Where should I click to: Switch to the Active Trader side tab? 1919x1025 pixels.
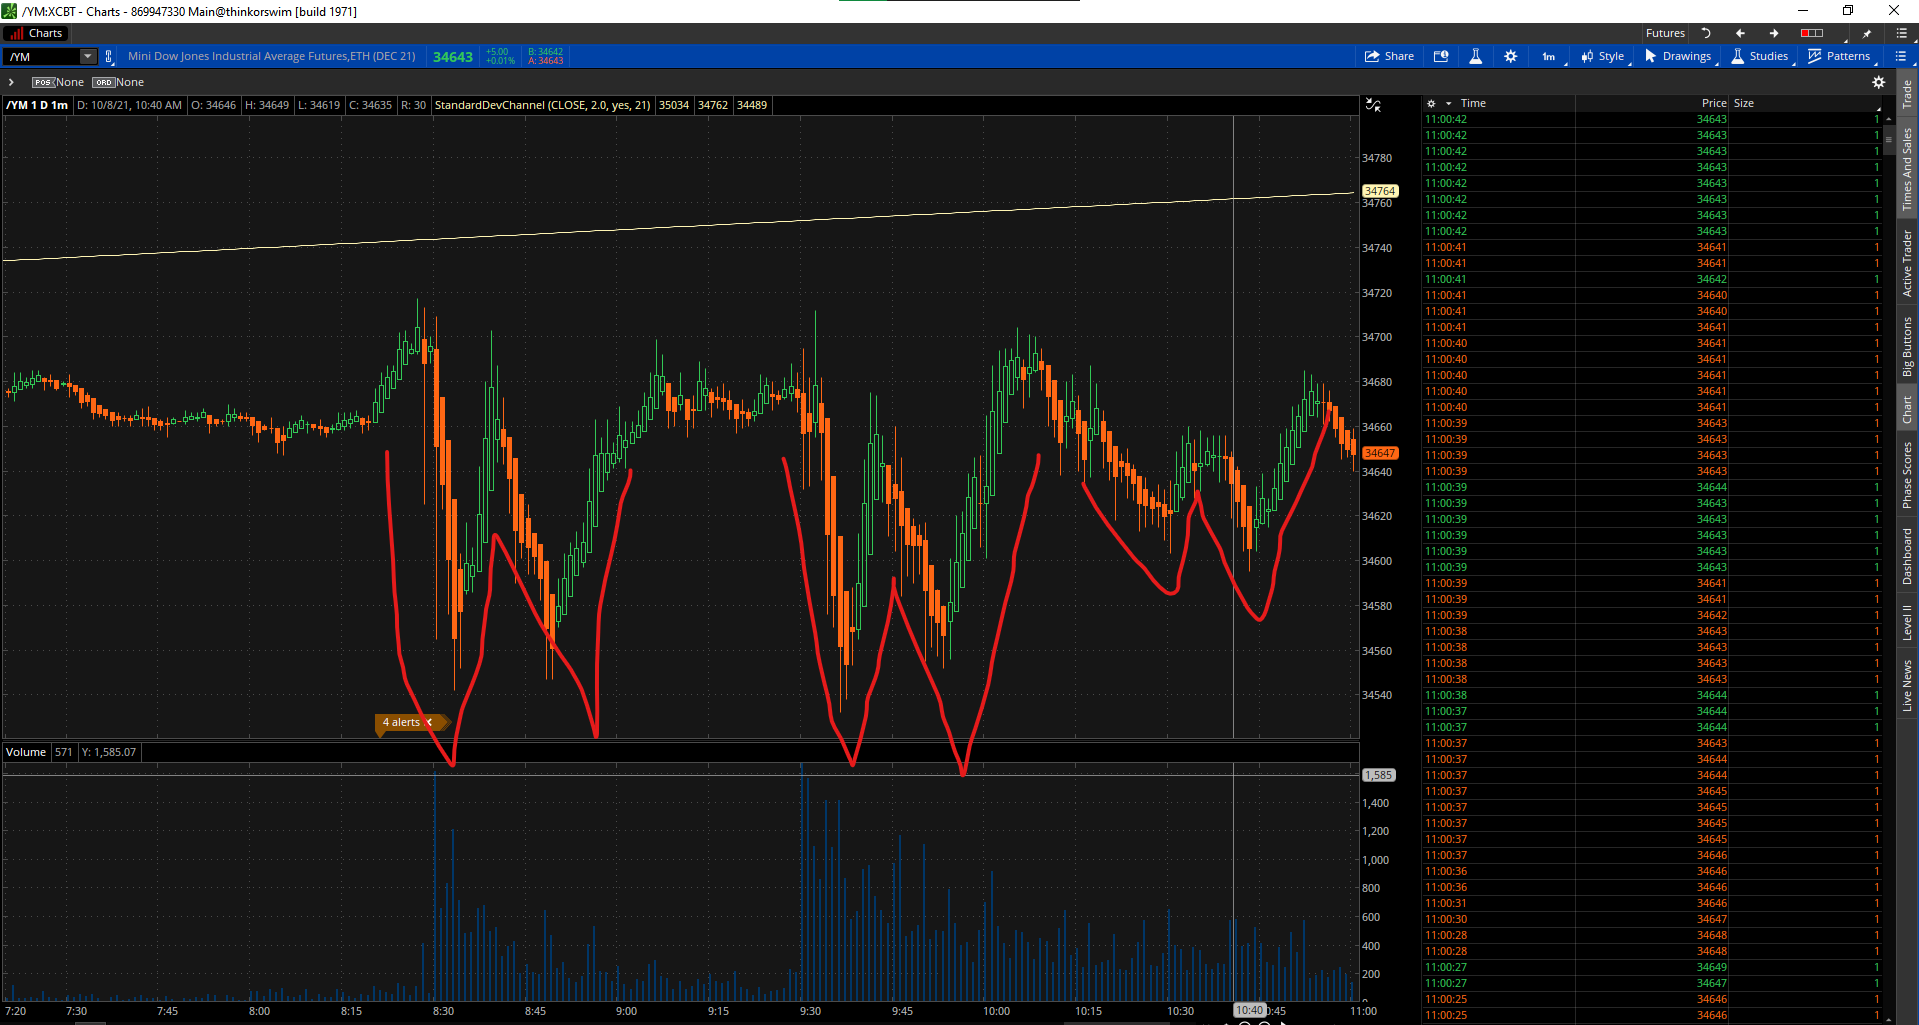1907,263
